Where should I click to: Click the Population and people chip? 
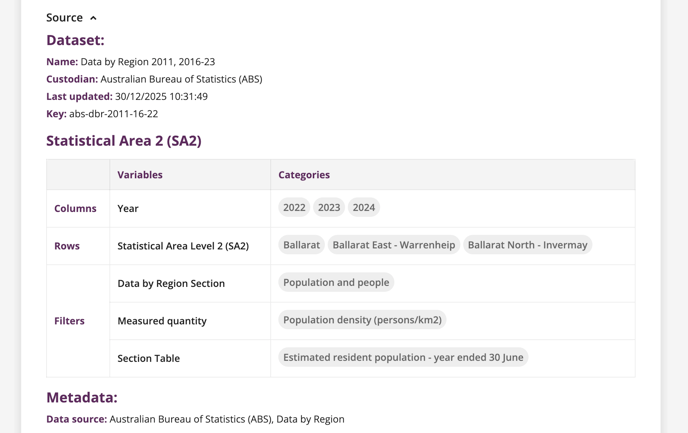(336, 283)
